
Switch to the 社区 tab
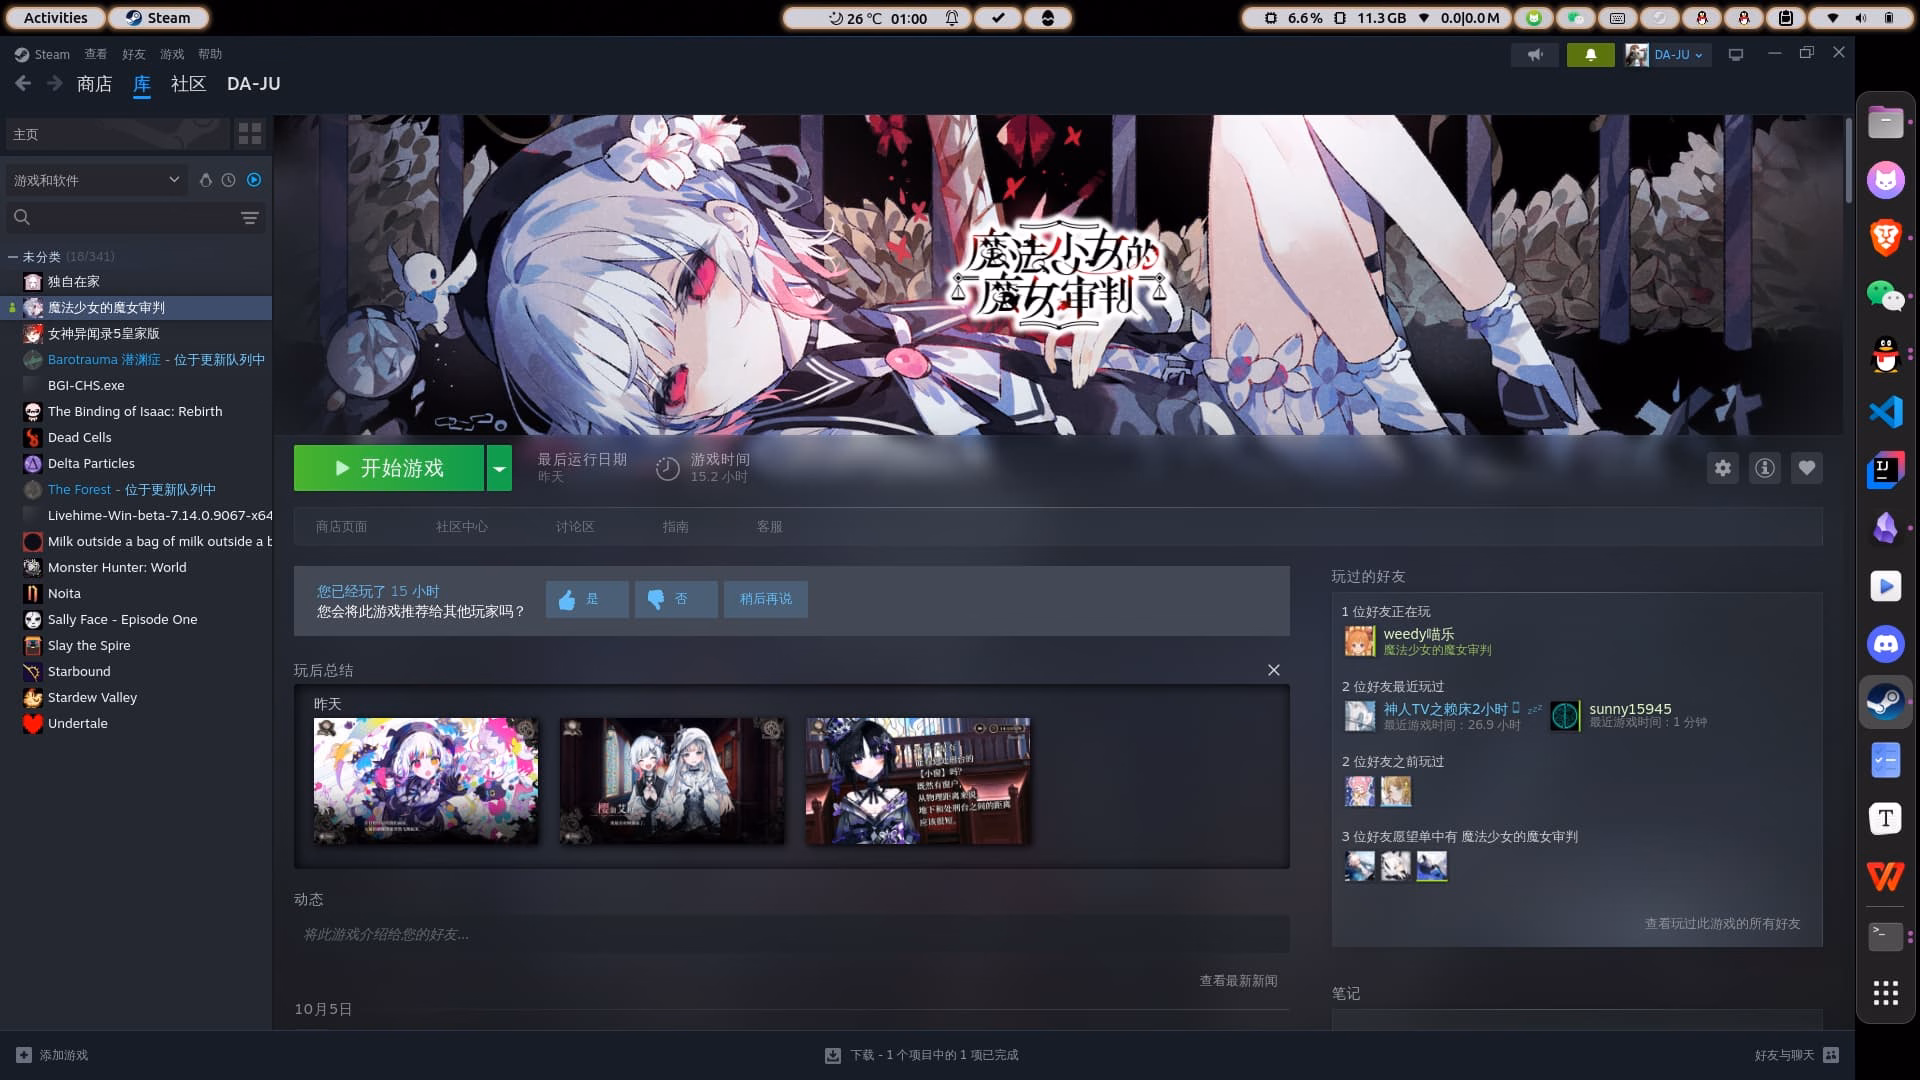(188, 84)
